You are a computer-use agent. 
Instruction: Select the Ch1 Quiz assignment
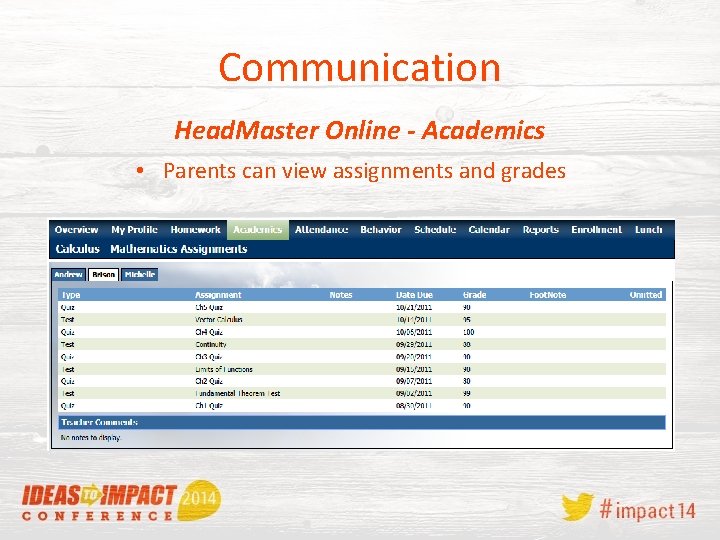[x=362, y=406]
